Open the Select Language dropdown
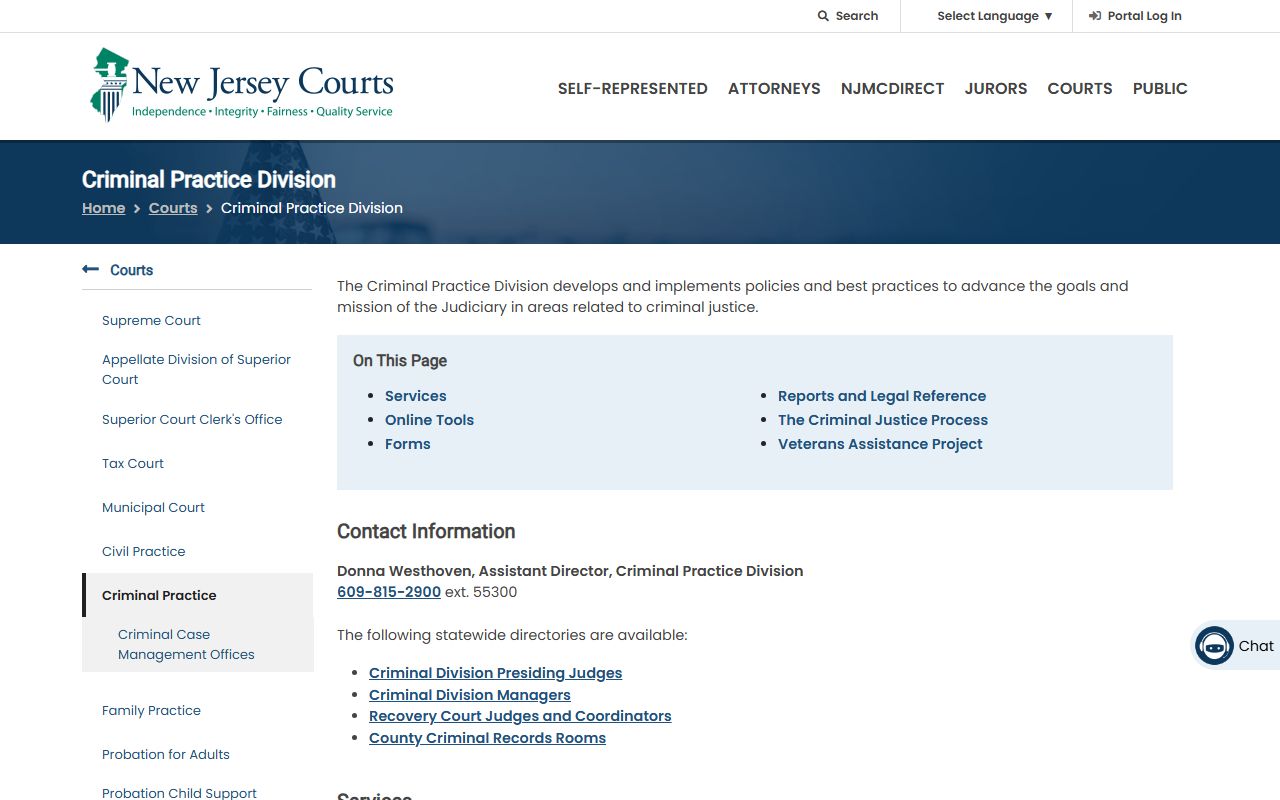 coord(995,16)
